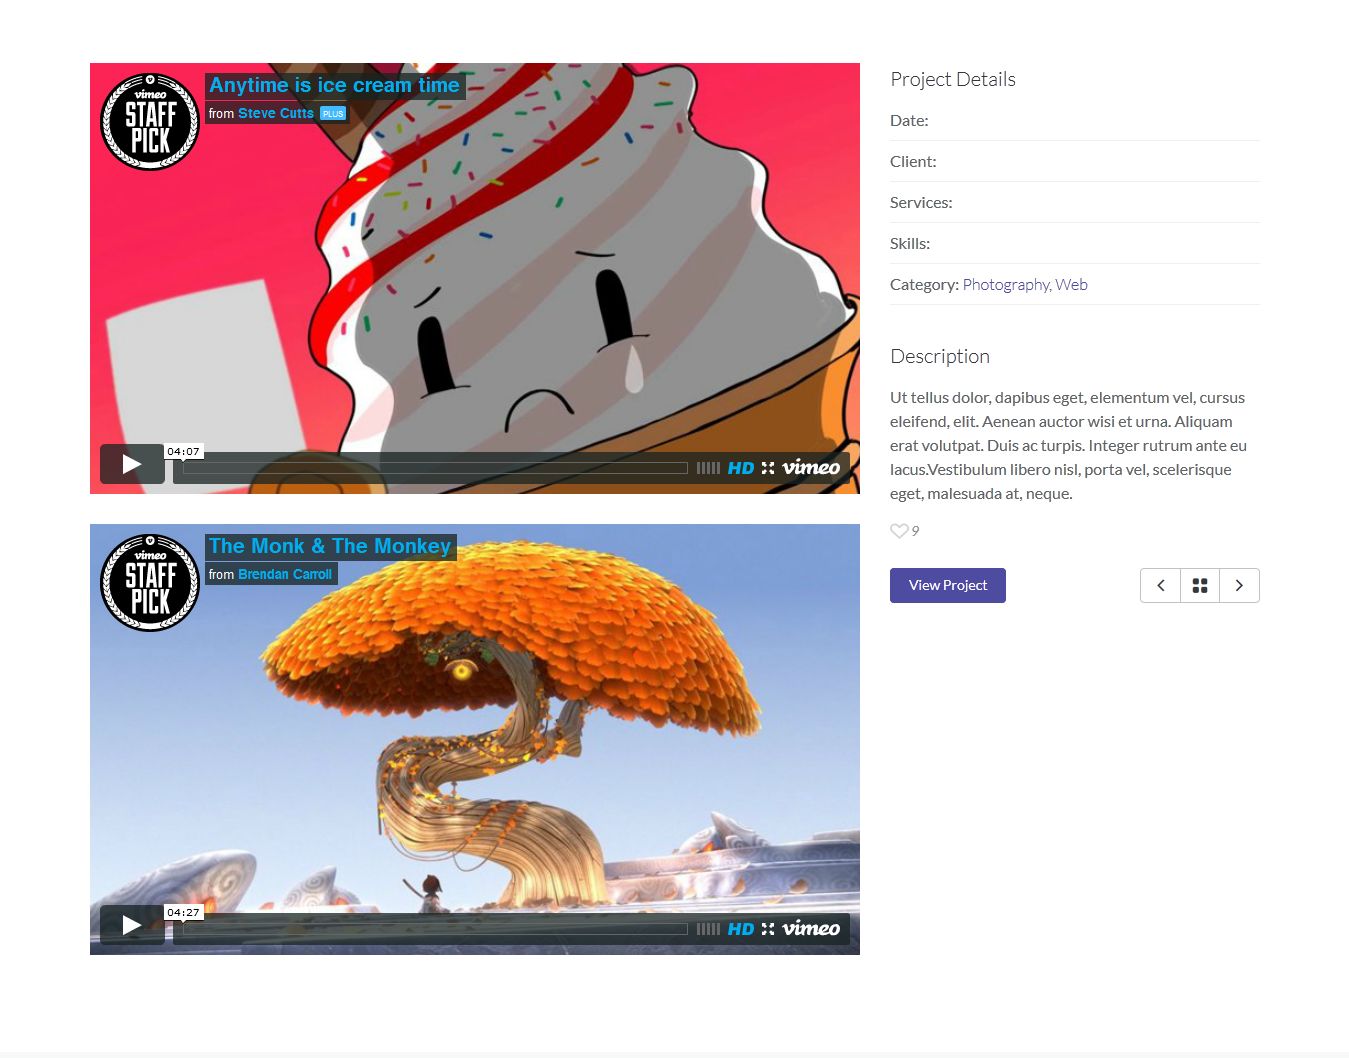
Task: Go to previous project arrow
Action: (x=1160, y=586)
